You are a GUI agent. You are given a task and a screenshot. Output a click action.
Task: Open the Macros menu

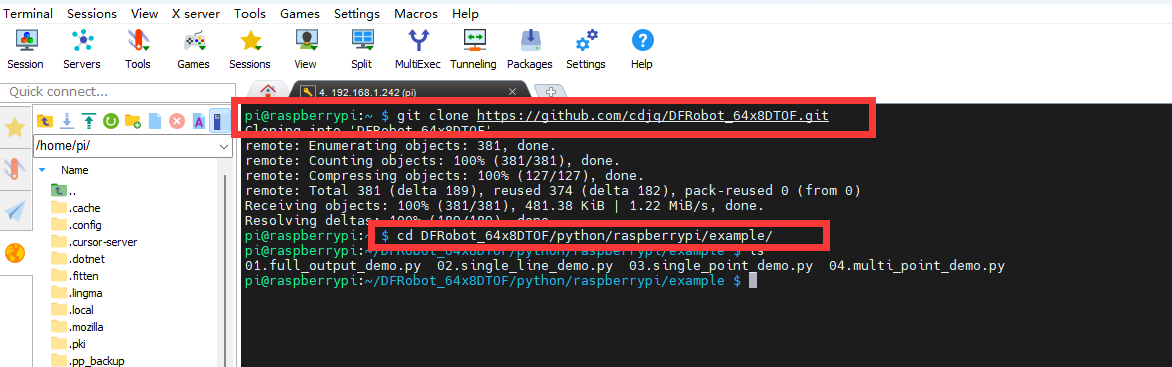point(416,13)
